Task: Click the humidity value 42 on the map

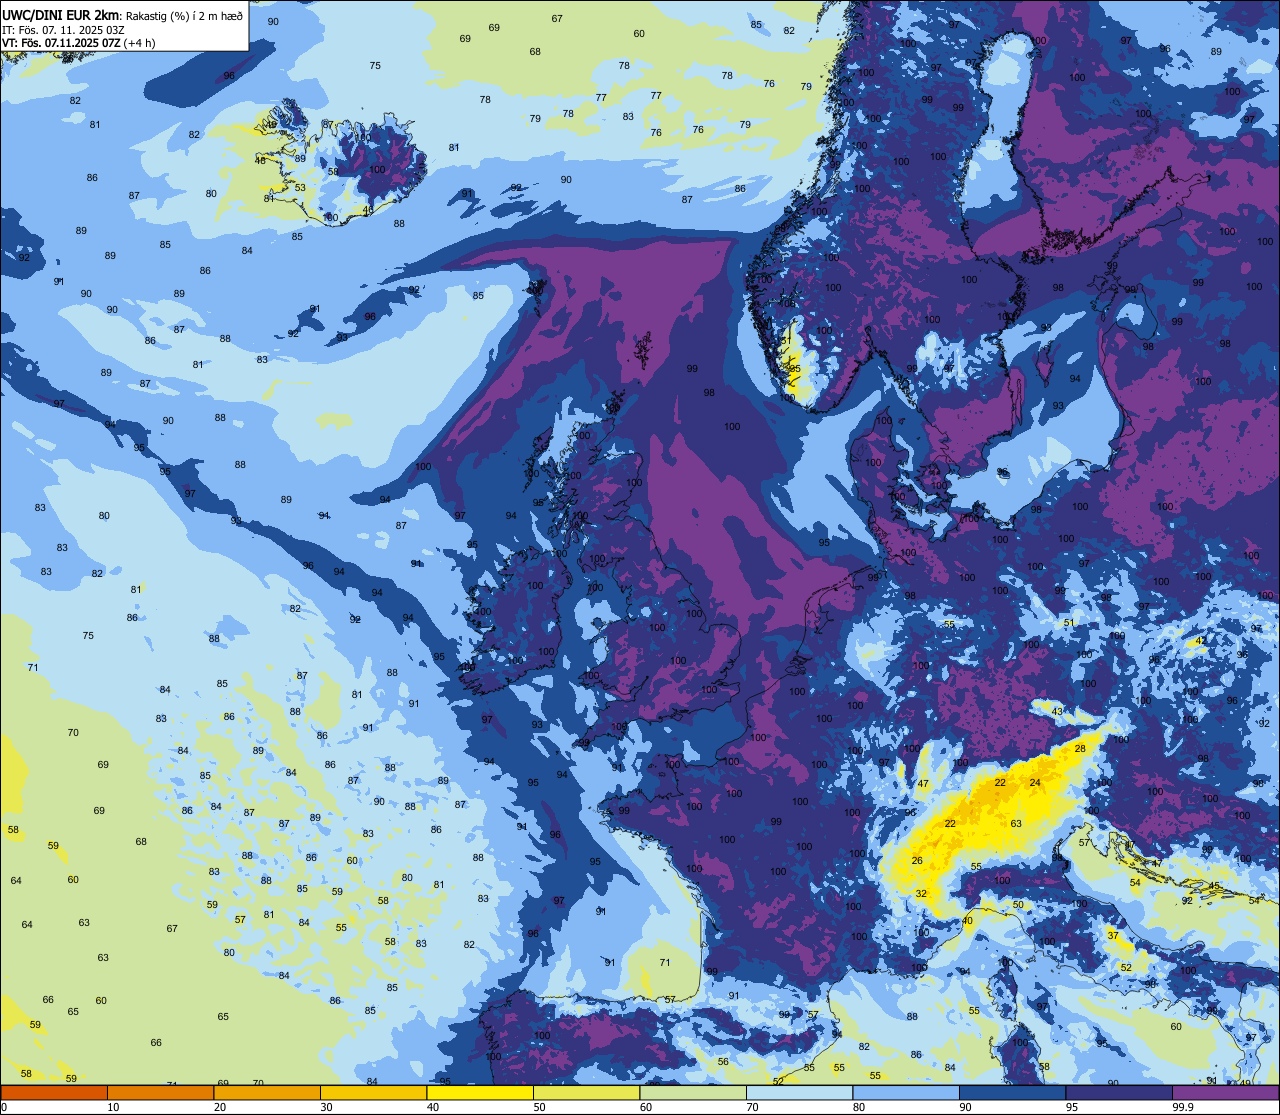Action: click(x=1201, y=640)
